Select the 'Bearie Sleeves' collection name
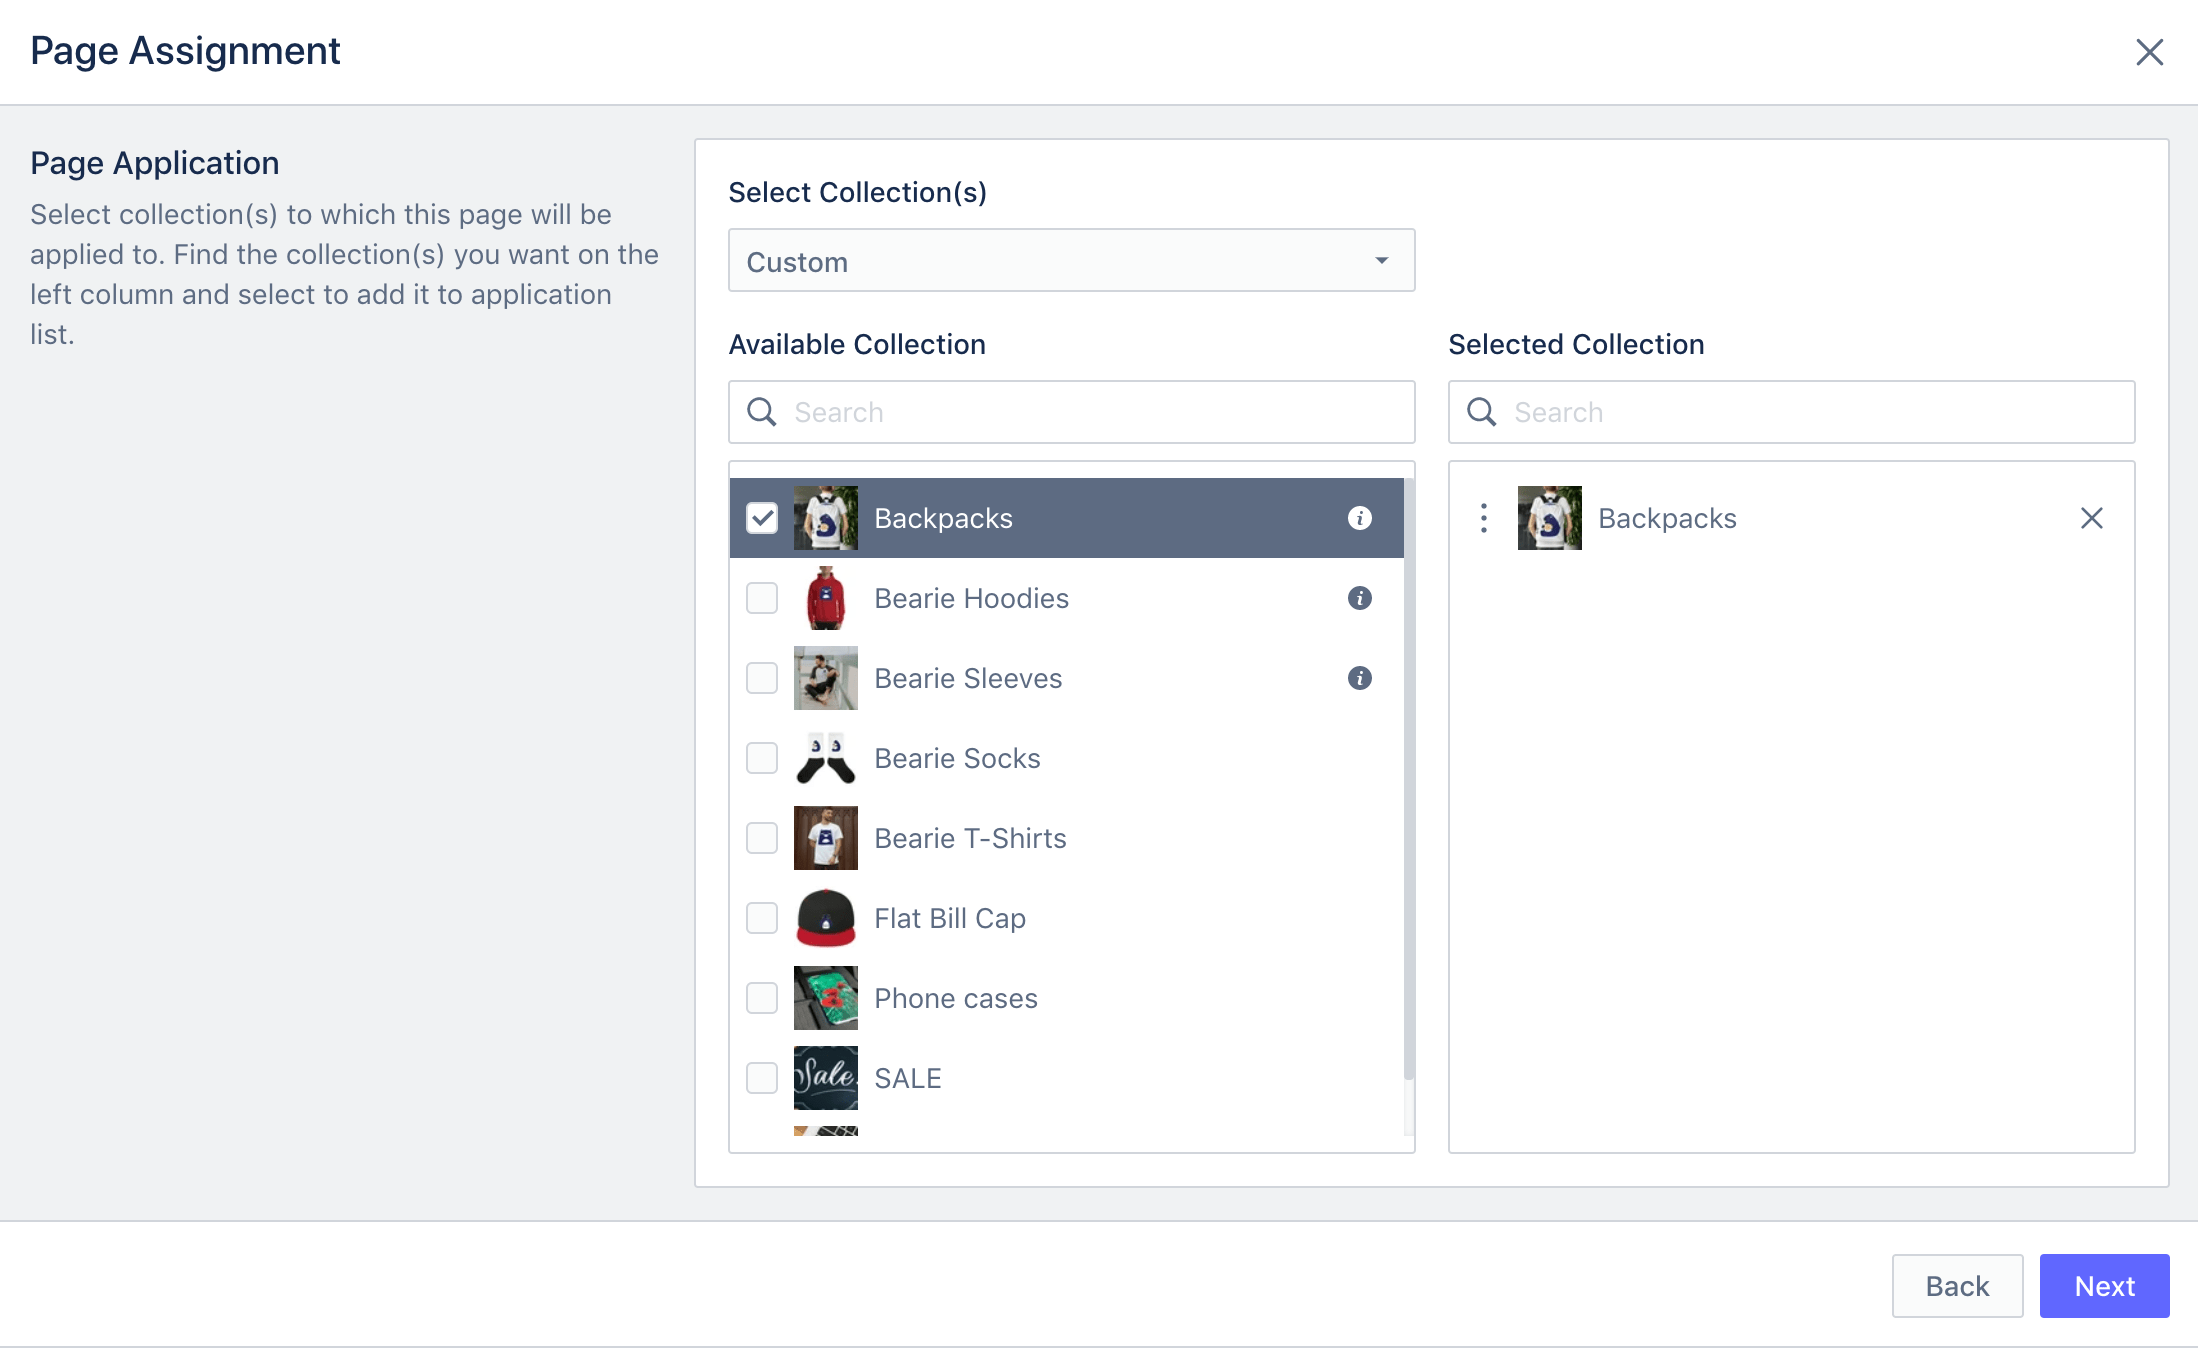This screenshot has height=1348, width=2198. tap(968, 678)
